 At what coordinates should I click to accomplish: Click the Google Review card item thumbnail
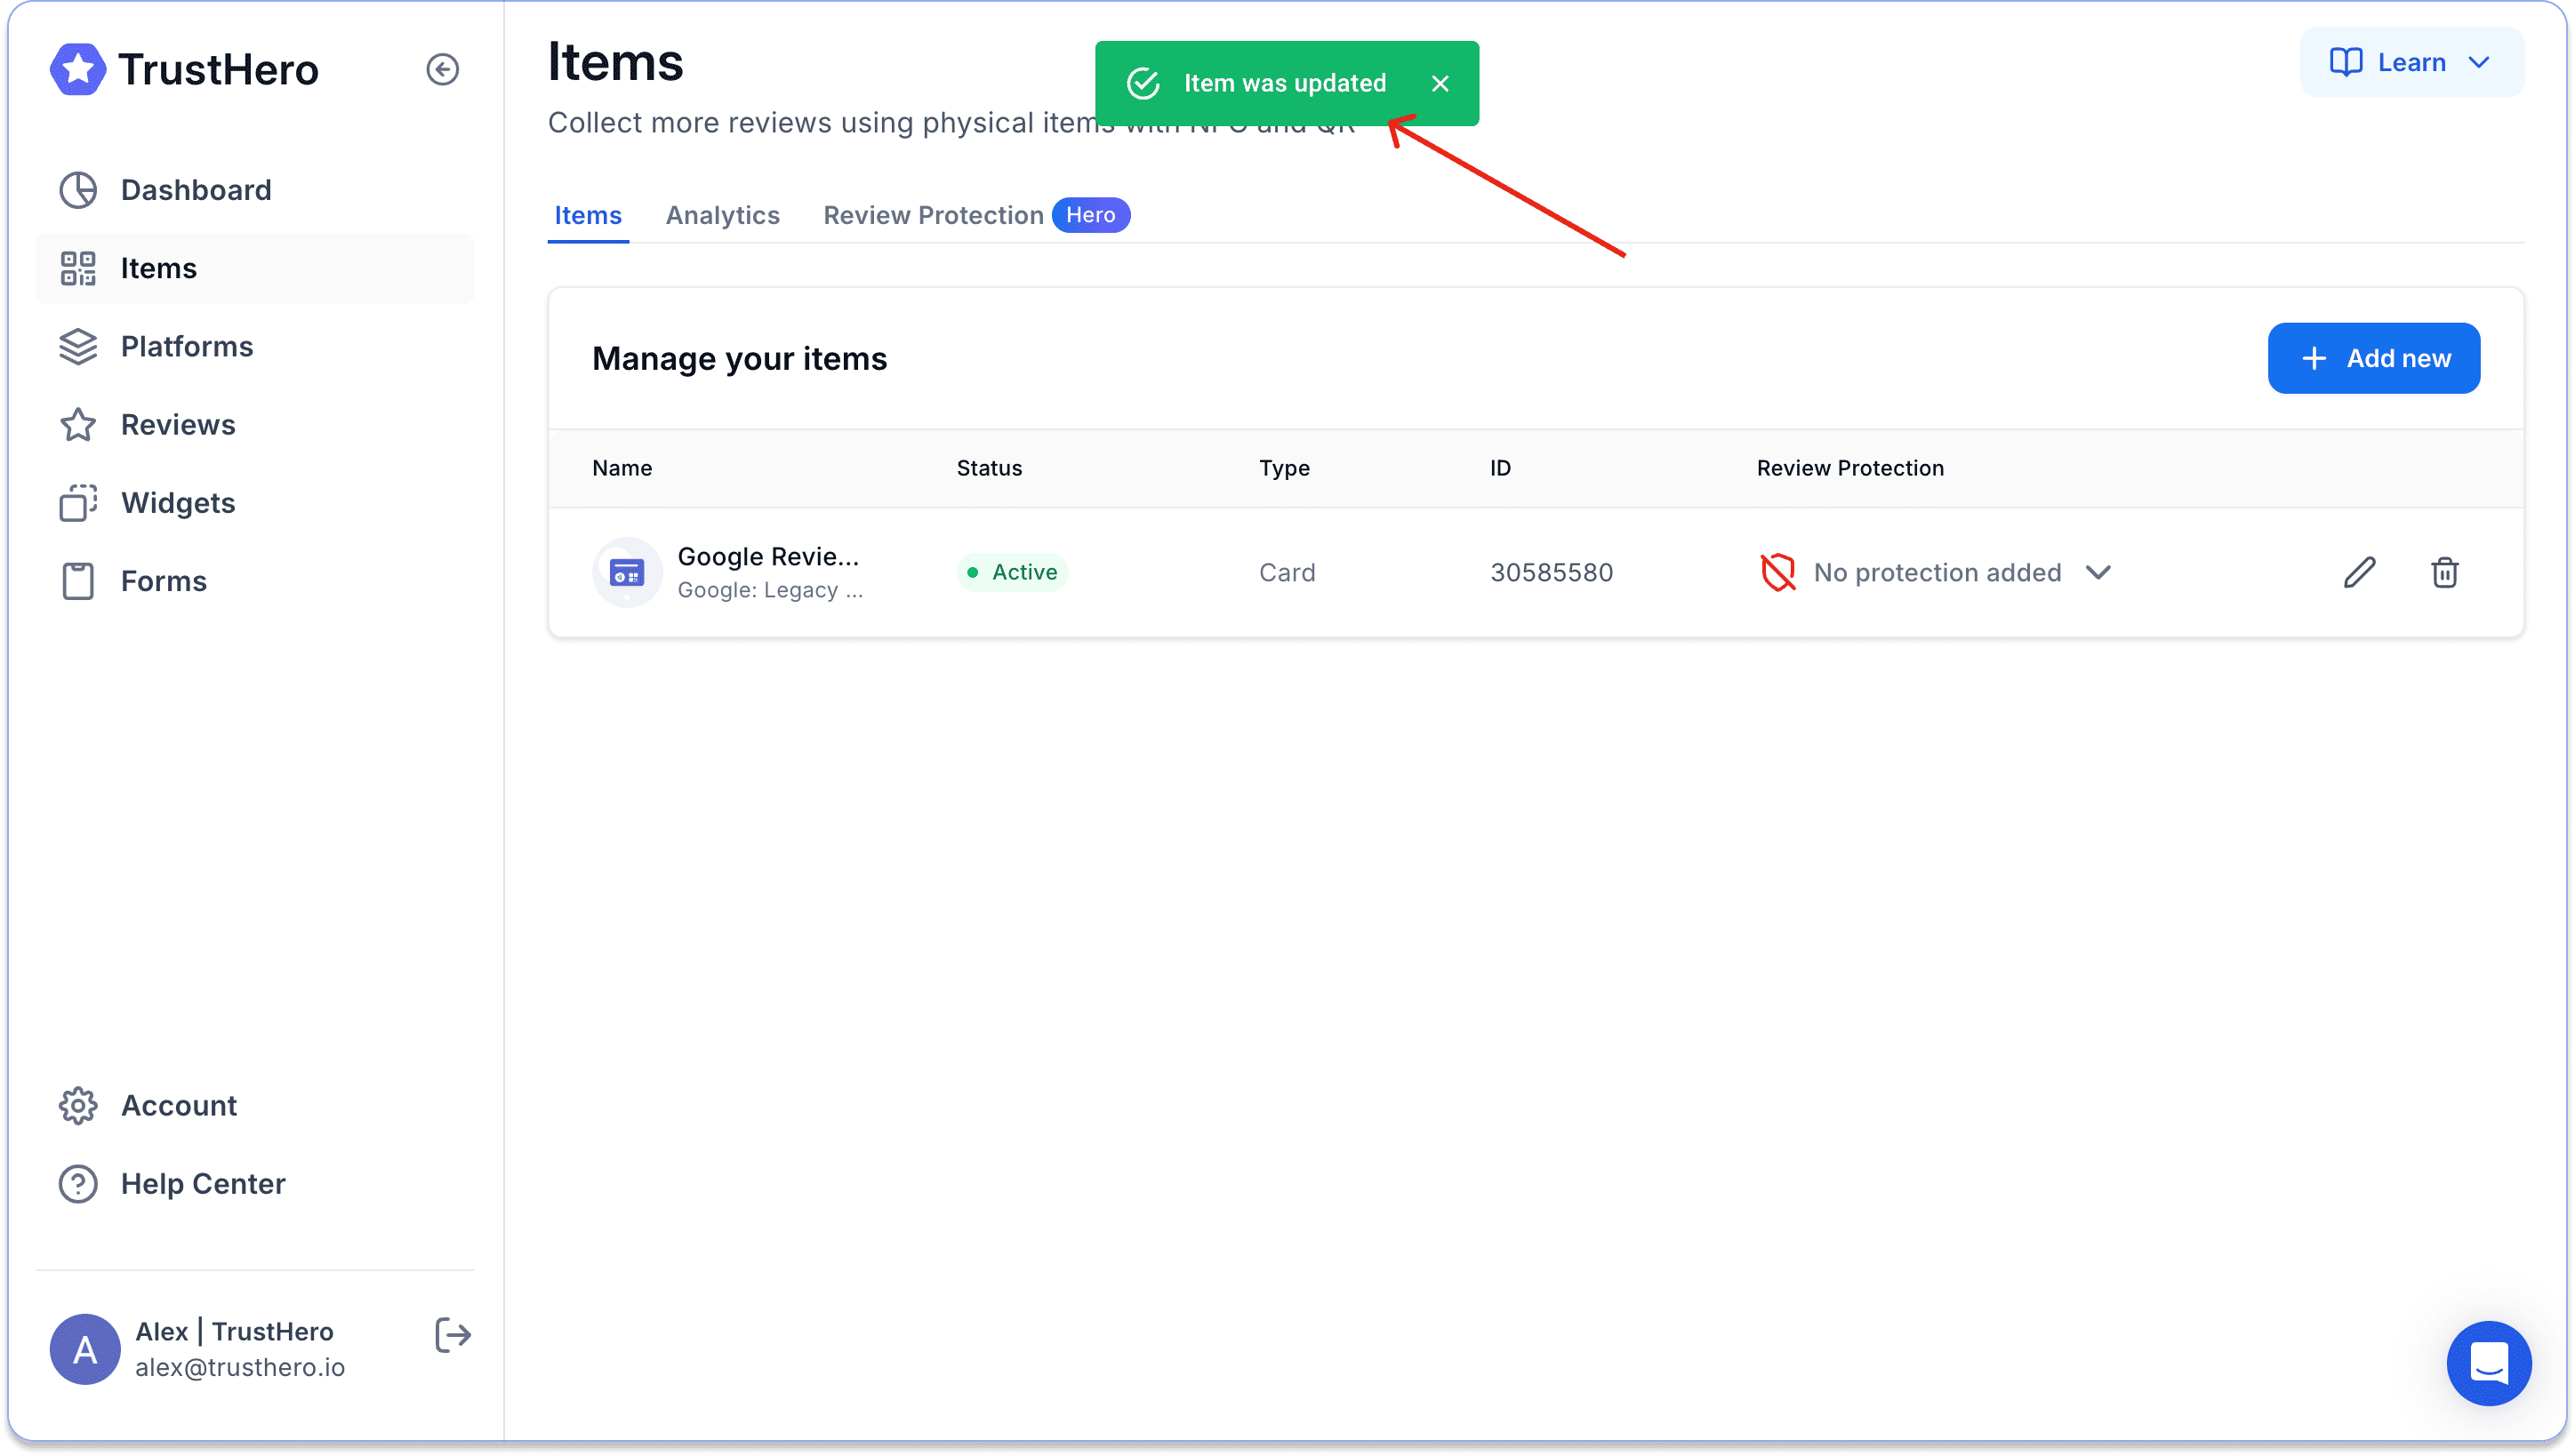tap(627, 572)
